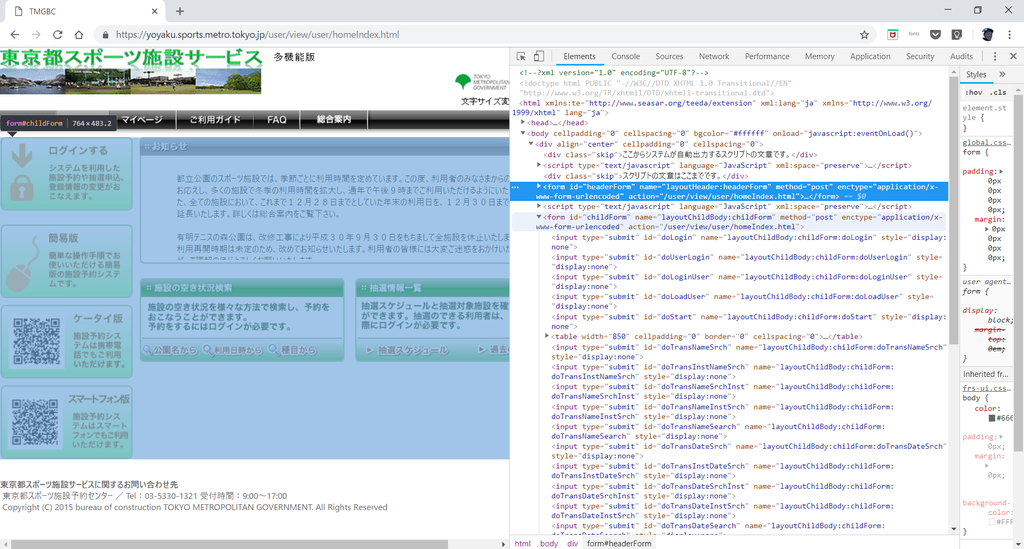Go to the browser home page icon

pyautogui.click(x=78, y=35)
